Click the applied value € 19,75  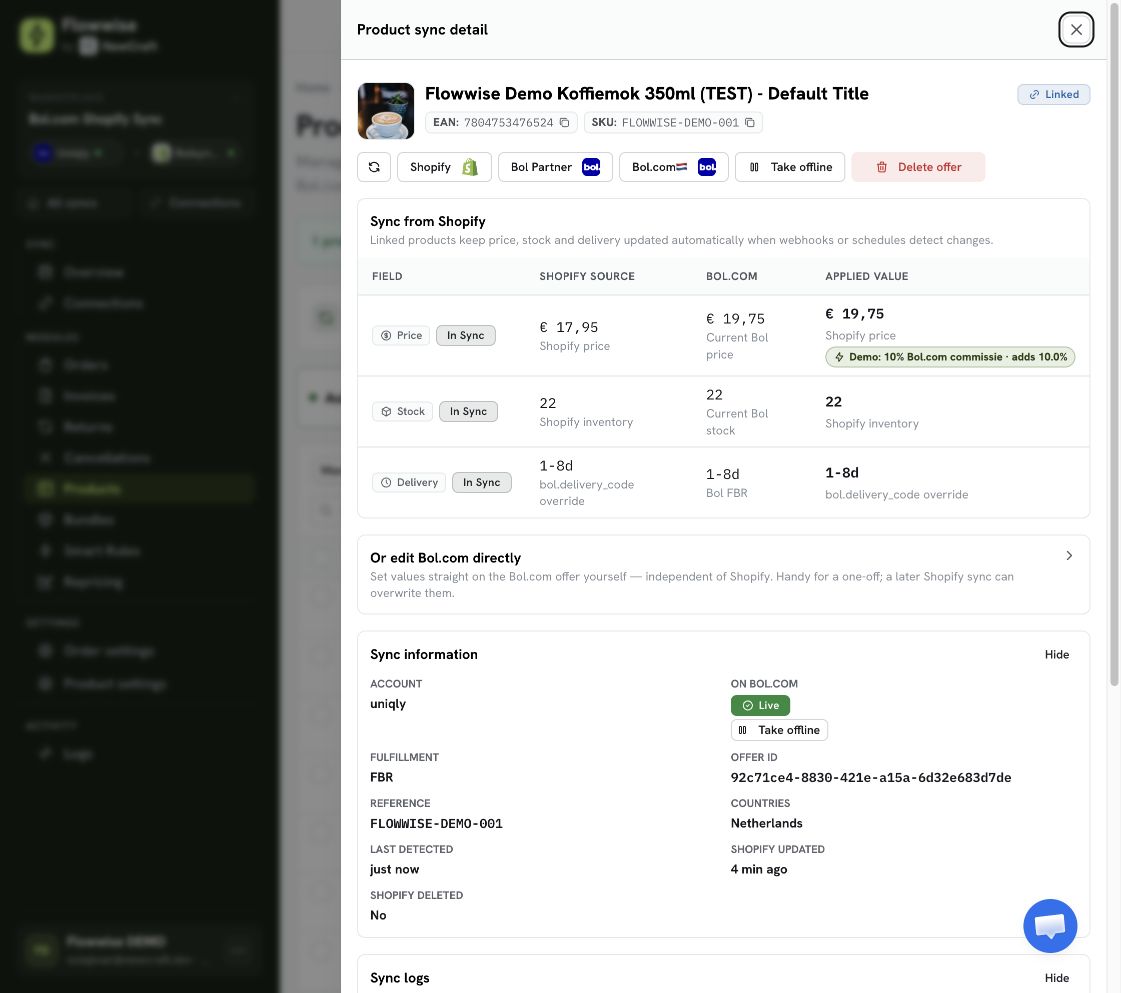(x=854, y=314)
